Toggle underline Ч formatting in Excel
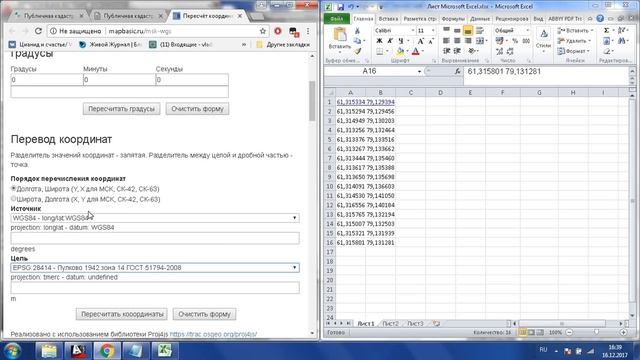 click(x=401, y=41)
